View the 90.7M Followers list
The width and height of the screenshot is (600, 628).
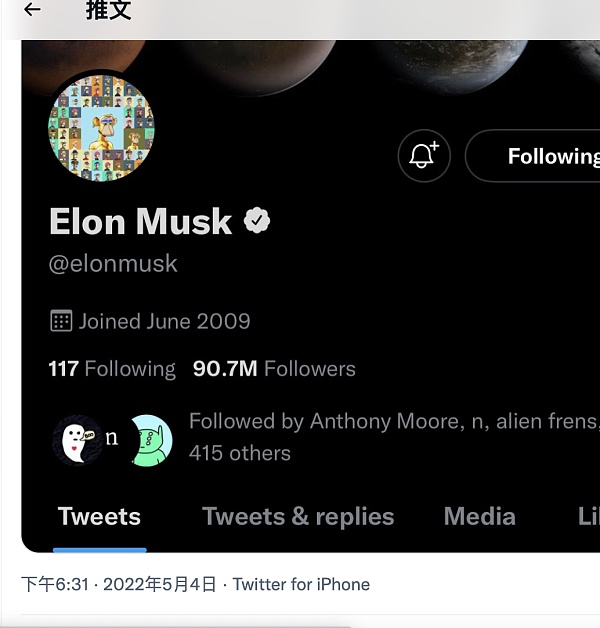pos(274,369)
